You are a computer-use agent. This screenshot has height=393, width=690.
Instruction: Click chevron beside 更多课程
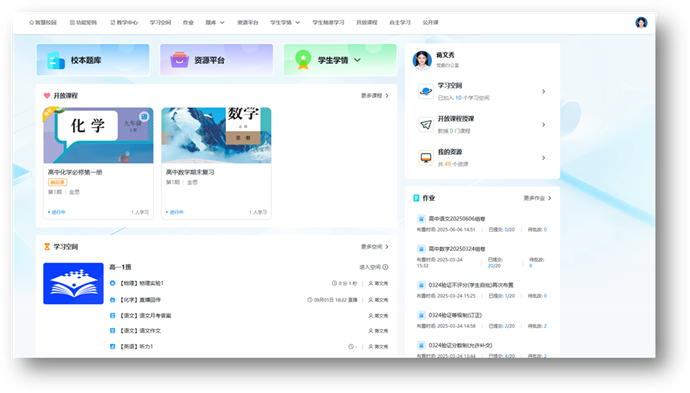click(x=387, y=95)
